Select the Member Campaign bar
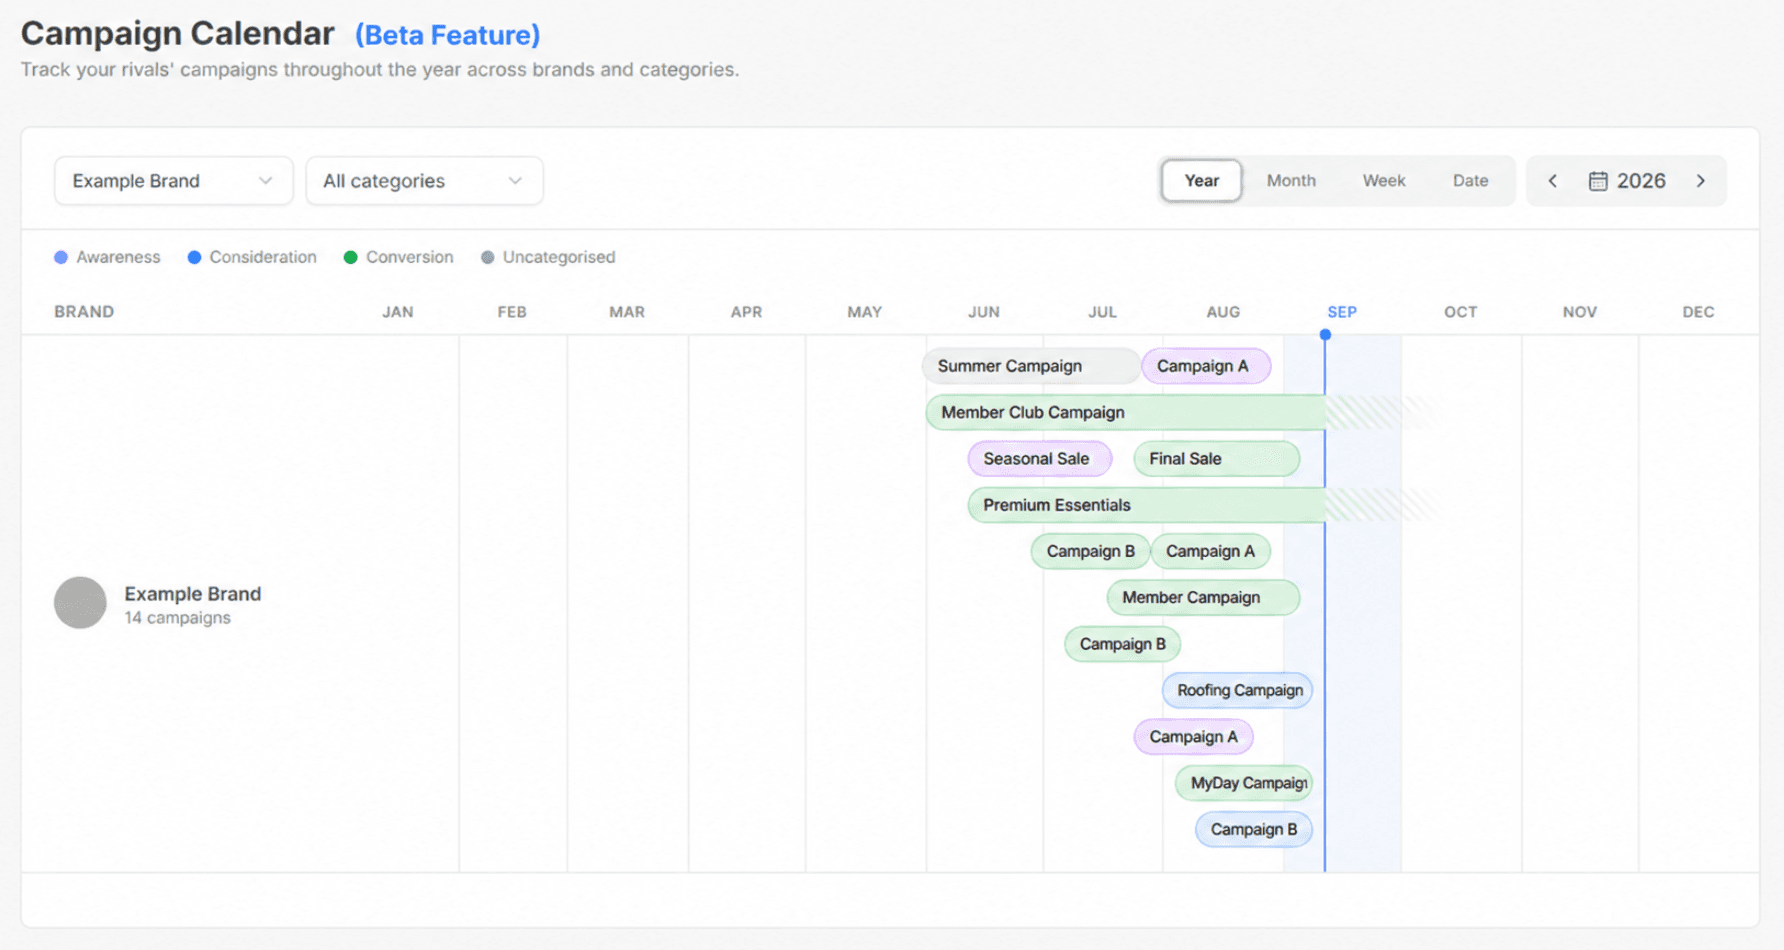This screenshot has width=1784, height=950. (1203, 598)
